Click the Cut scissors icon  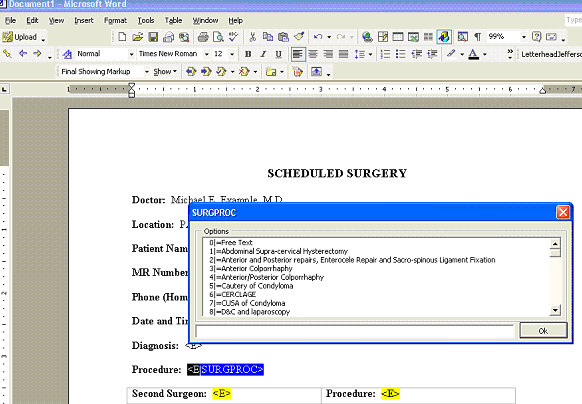coord(252,37)
